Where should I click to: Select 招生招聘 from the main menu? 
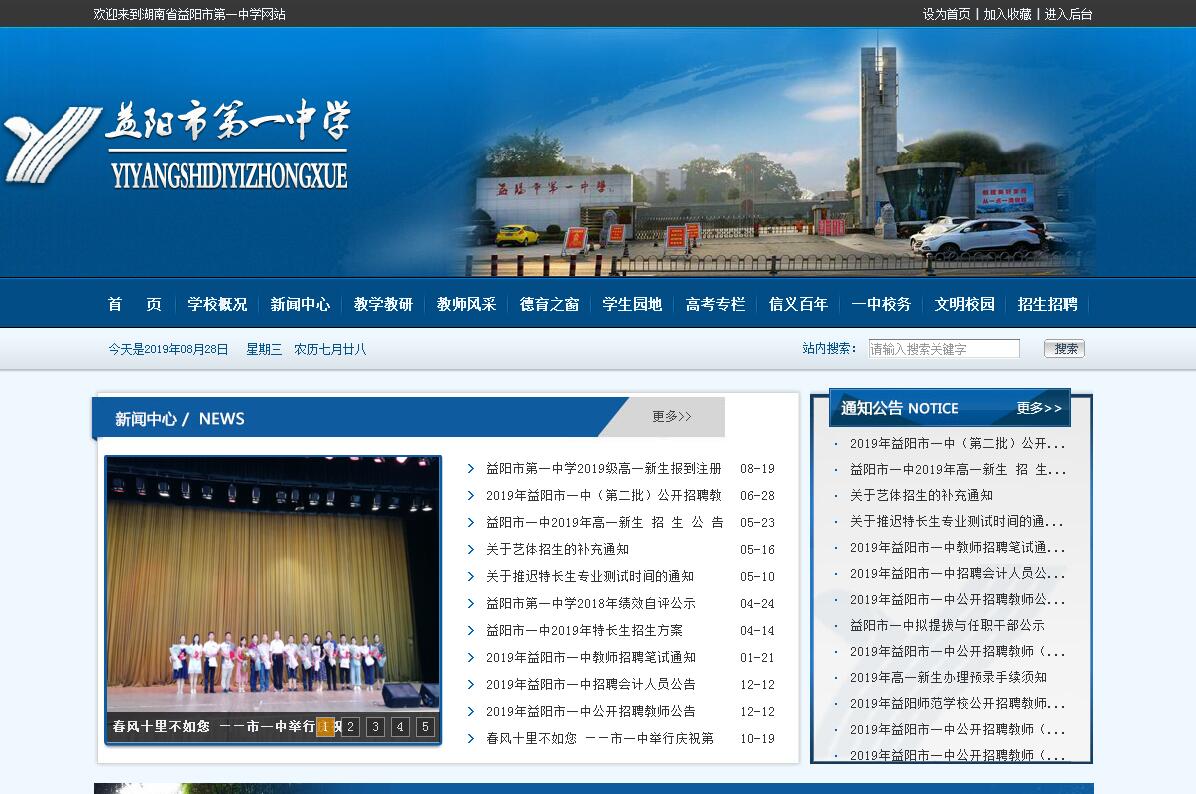[x=1047, y=304]
